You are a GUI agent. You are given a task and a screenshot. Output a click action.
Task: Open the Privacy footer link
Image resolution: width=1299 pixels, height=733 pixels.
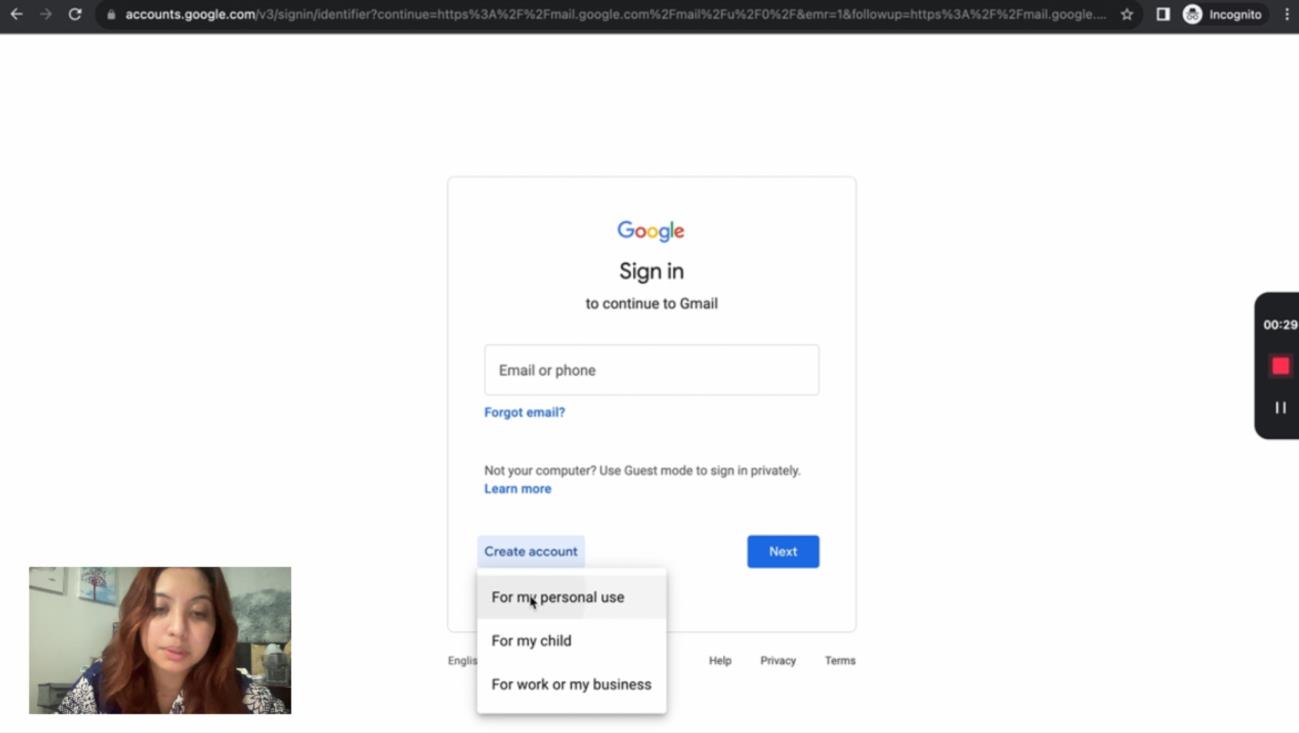777,661
